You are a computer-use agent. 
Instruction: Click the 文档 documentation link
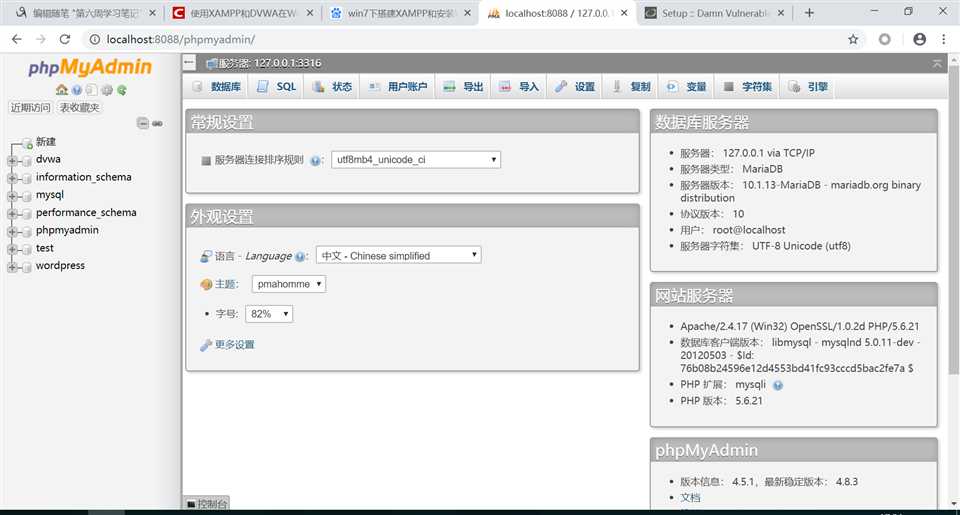click(x=690, y=497)
